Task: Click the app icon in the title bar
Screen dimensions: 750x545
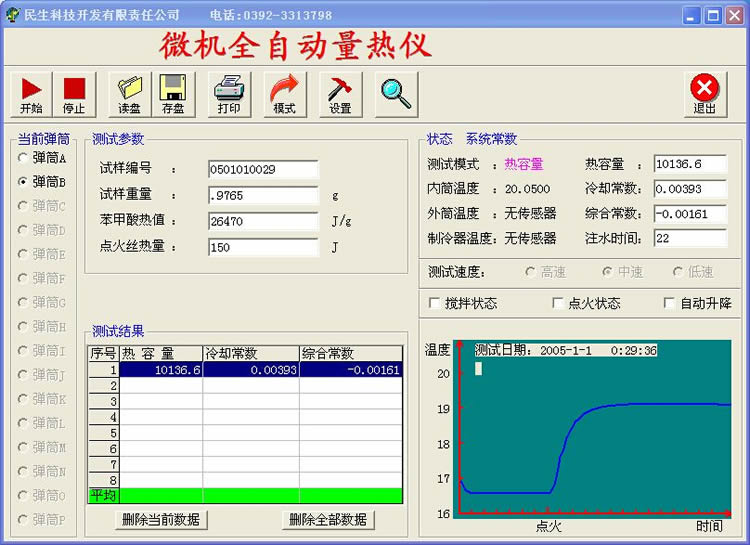Action: point(12,15)
